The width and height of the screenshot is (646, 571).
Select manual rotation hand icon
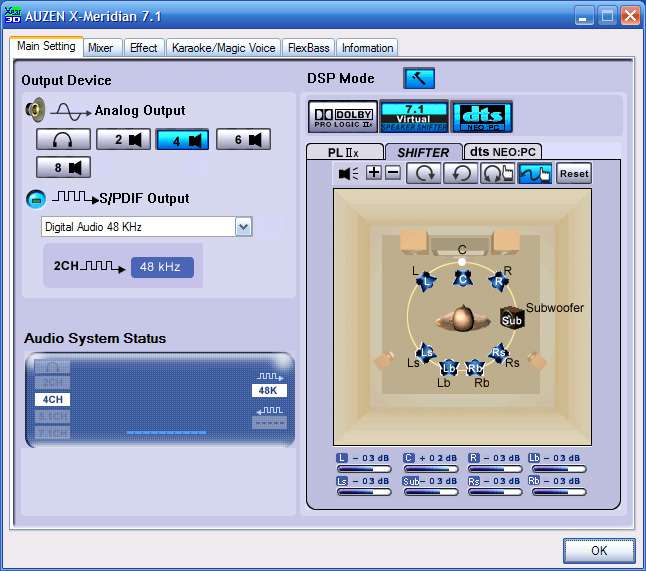497,173
